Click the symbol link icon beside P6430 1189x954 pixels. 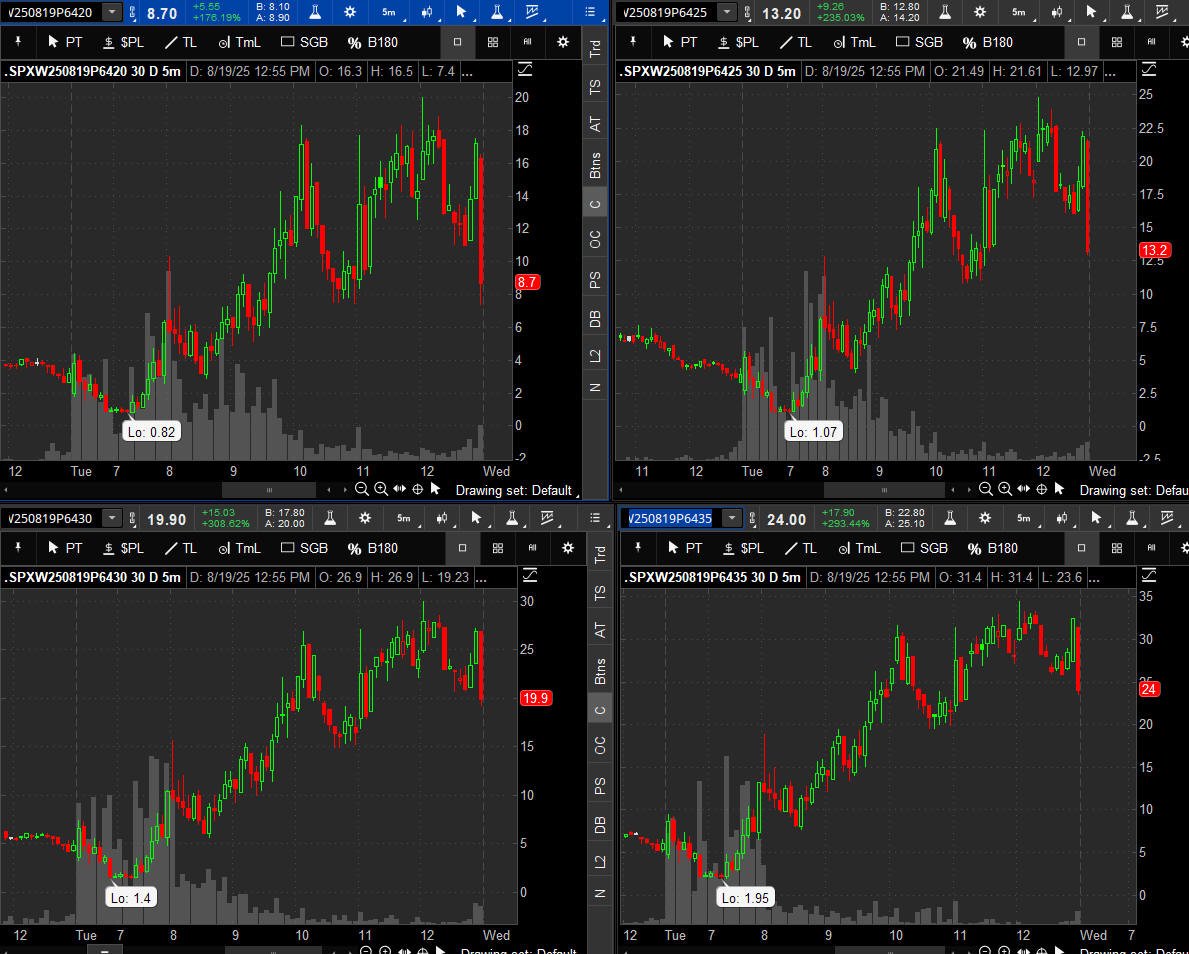point(133,519)
